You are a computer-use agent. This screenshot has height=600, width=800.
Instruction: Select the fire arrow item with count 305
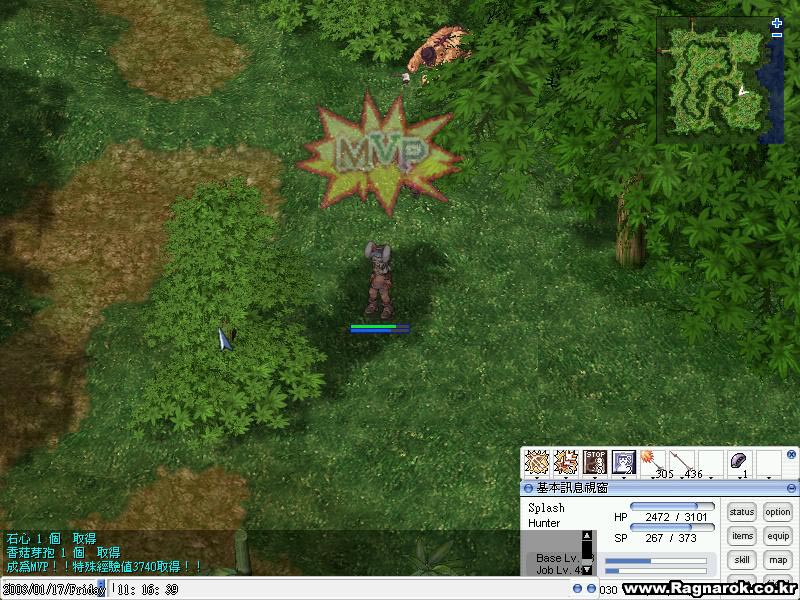tap(653, 462)
